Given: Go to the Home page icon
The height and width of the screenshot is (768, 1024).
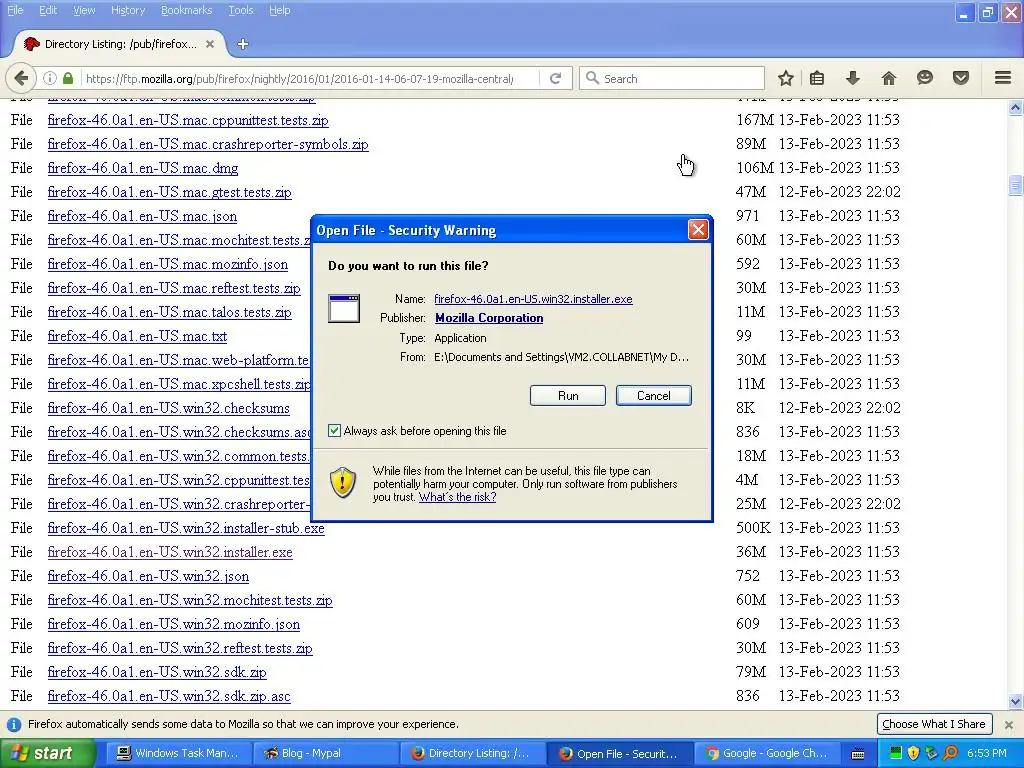Looking at the screenshot, I should click(889, 78).
